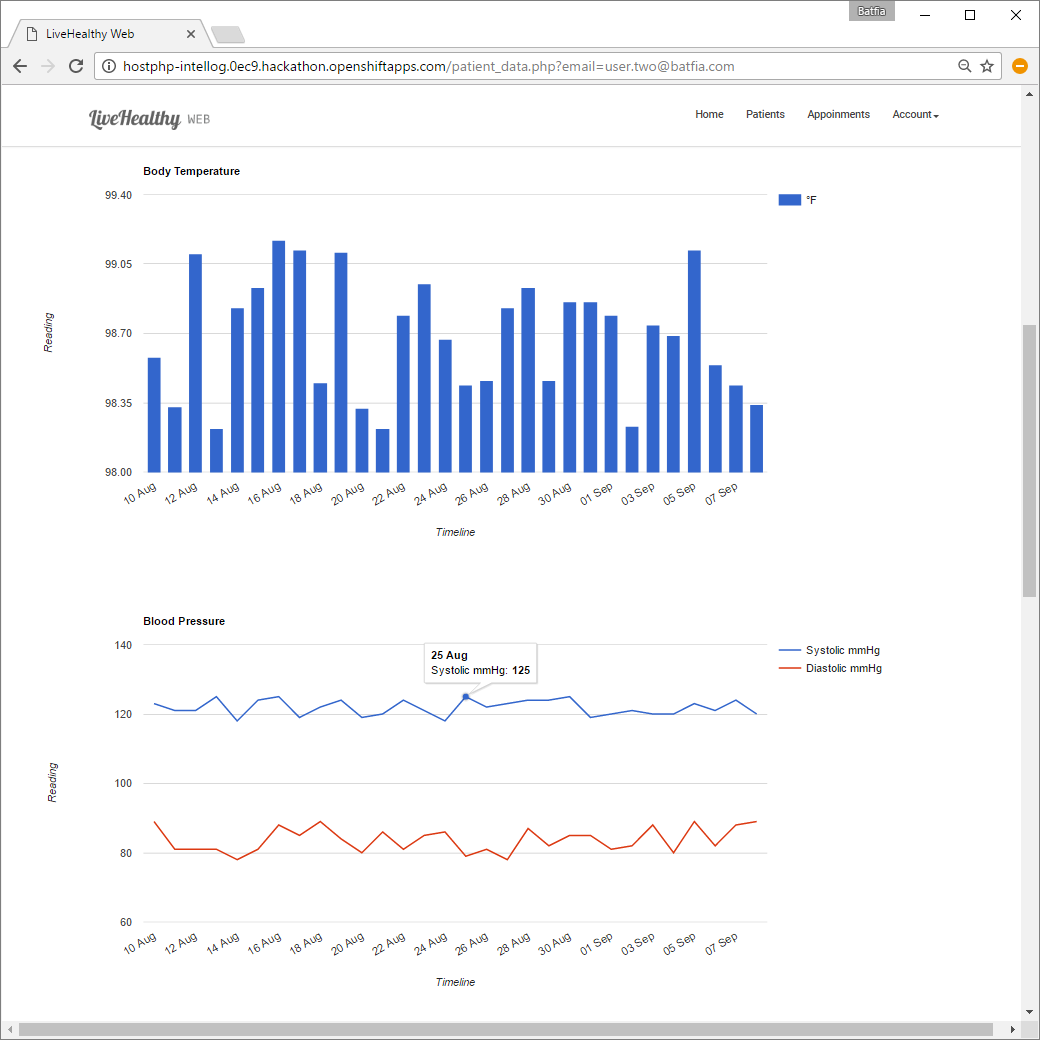Click the horizontal scrollbar left arrow
This screenshot has width=1040, height=1040.
point(10,1029)
